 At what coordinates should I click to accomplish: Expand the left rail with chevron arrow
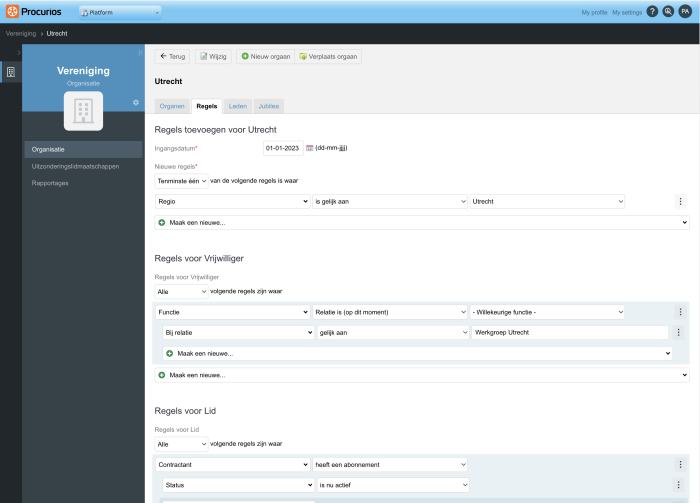click(x=18, y=53)
